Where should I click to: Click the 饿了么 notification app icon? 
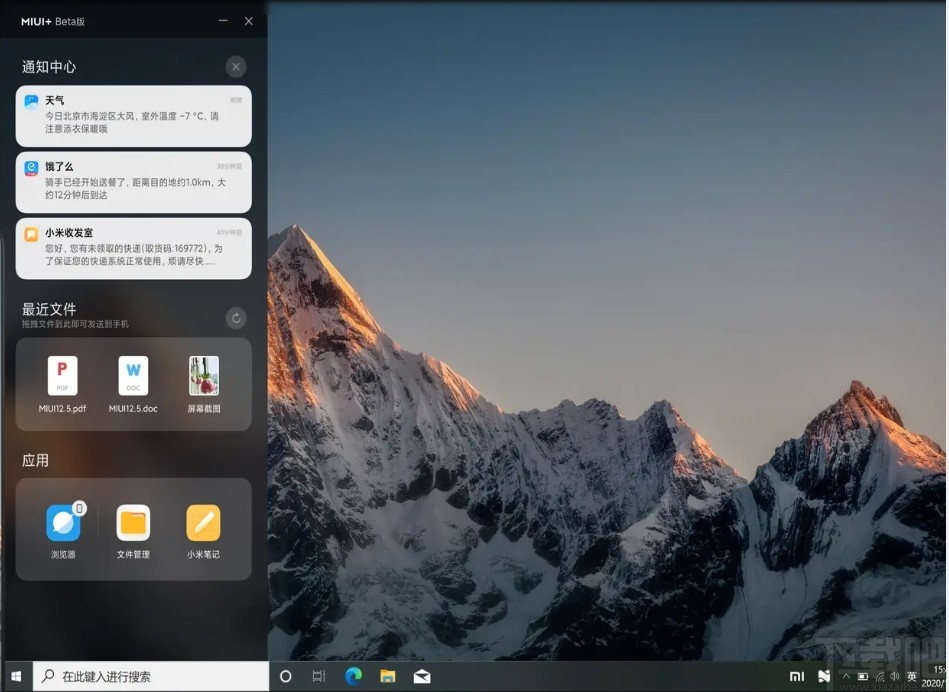31,166
